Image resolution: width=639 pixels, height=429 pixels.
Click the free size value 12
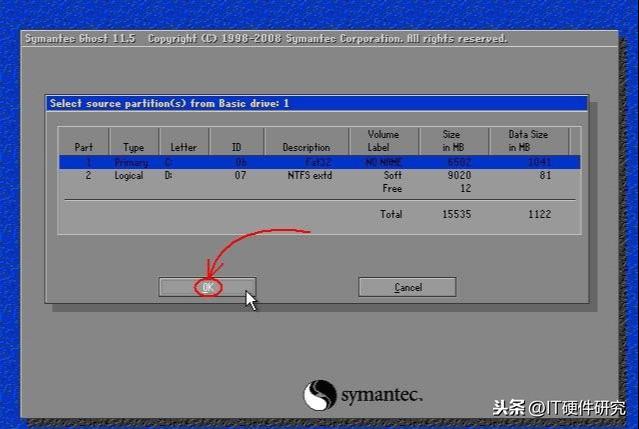465,189
